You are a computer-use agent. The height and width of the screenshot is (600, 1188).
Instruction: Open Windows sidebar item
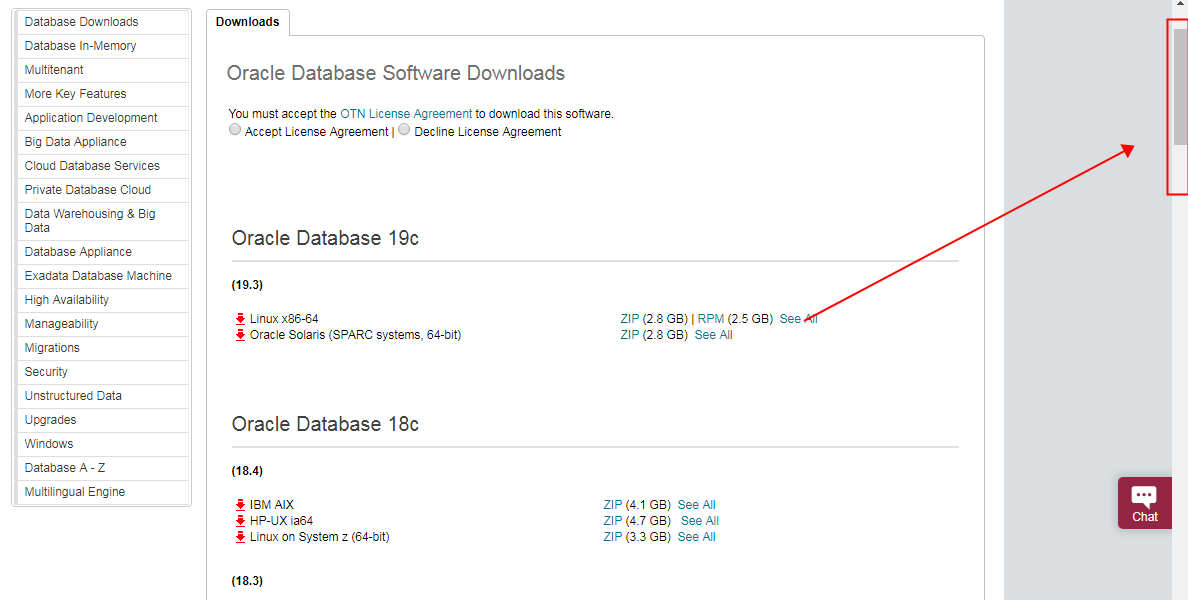click(x=103, y=444)
